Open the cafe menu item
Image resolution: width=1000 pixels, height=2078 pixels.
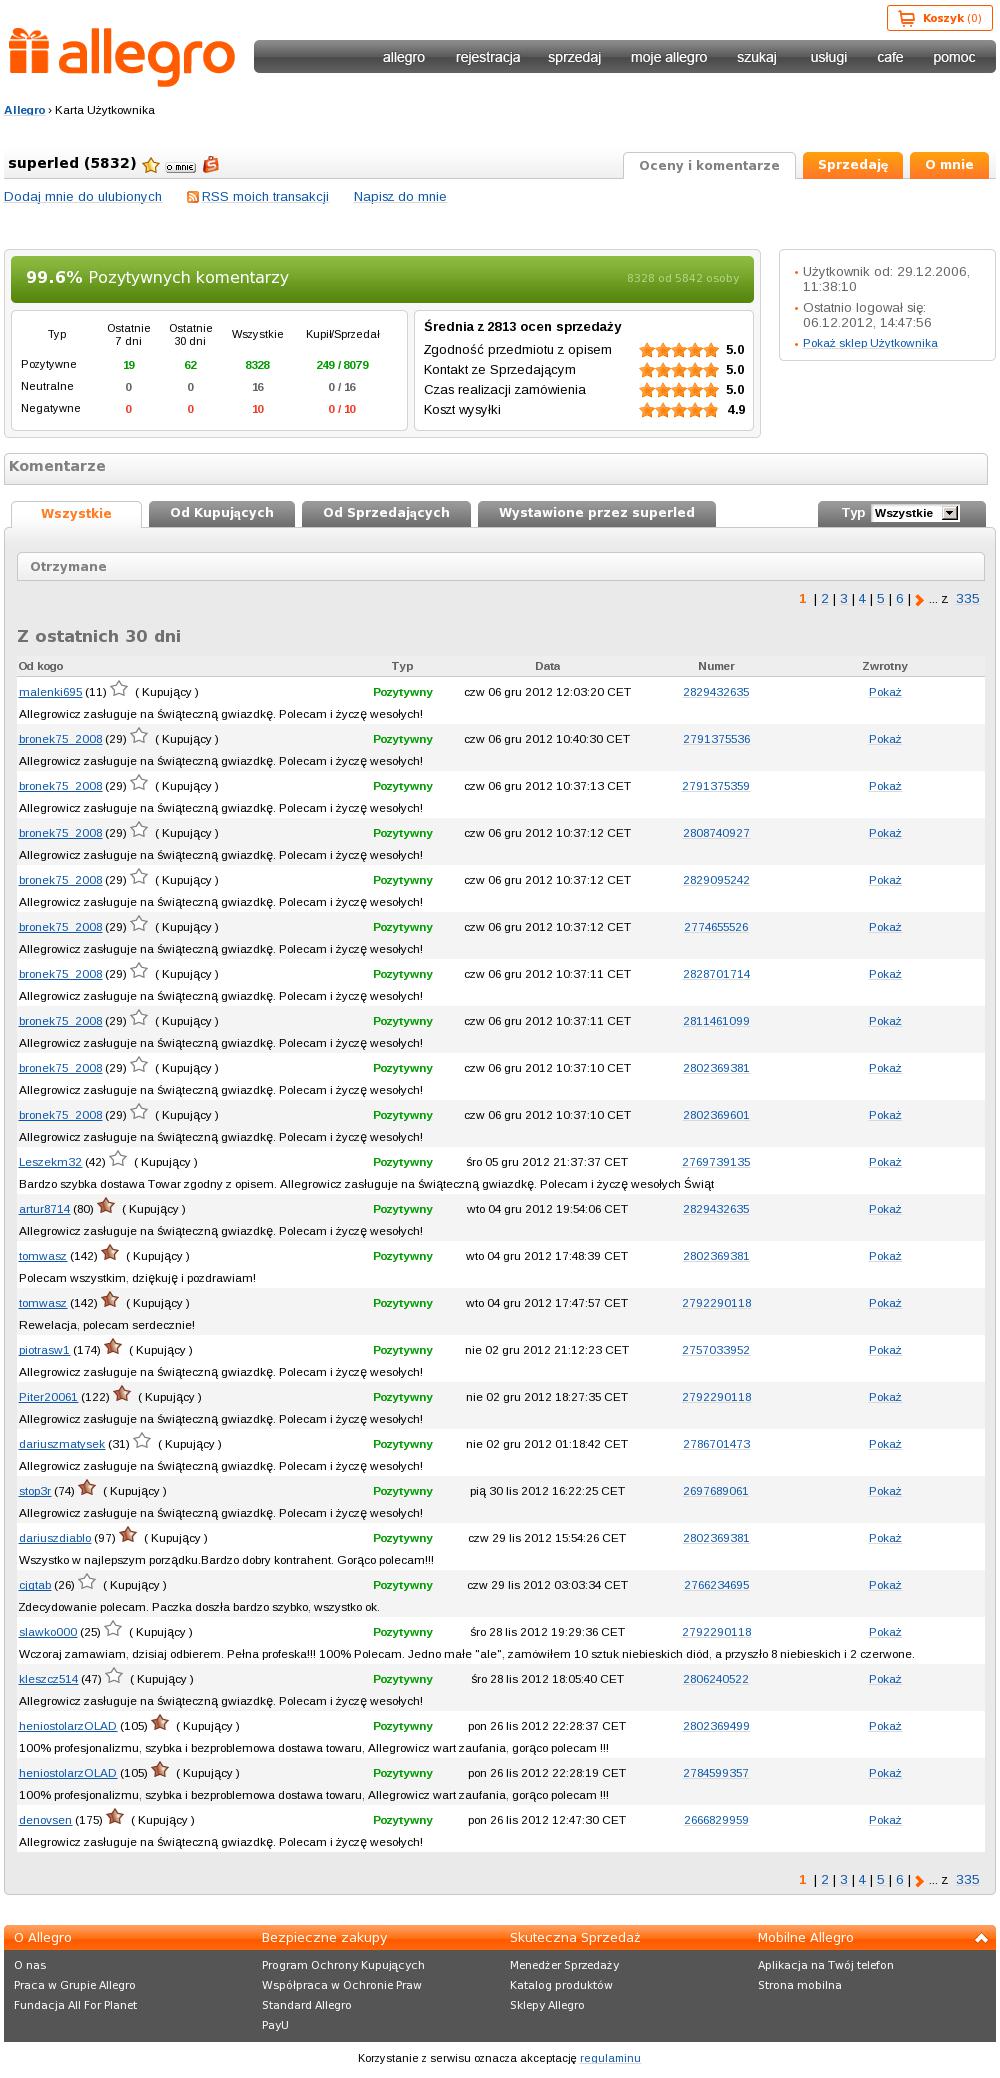[x=890, y=57]
